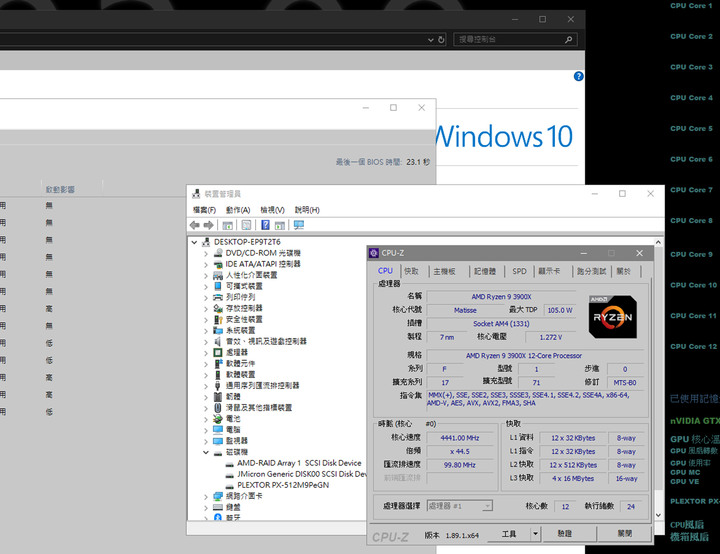Click the 可攜式裝置 portable device icon
The width and height of the screenshot is (720, 554).
pyautogui.click(x=218, y=286)
